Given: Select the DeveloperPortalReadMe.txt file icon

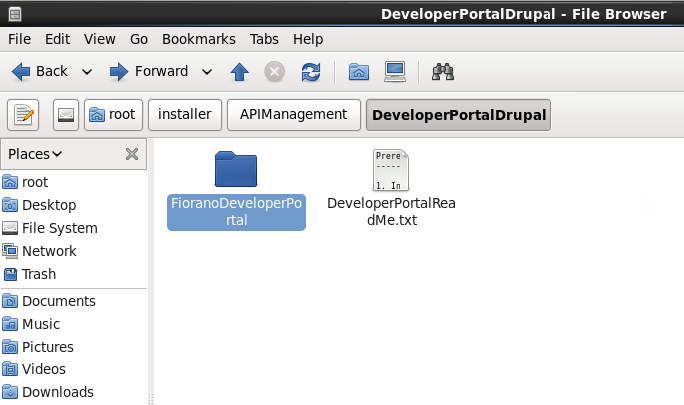Looking at the screenshot, I should point(391,170).
